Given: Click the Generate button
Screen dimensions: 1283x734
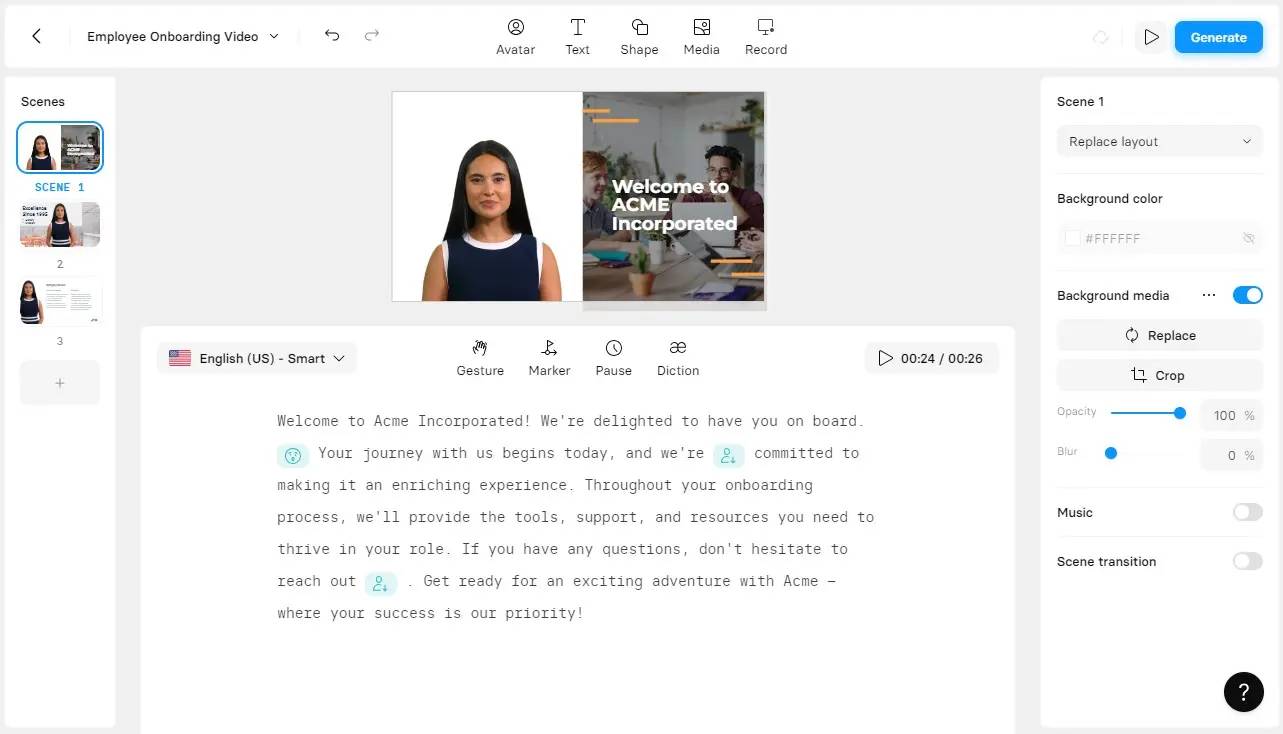Looking at the screenshot, I should coord(1218,37).
